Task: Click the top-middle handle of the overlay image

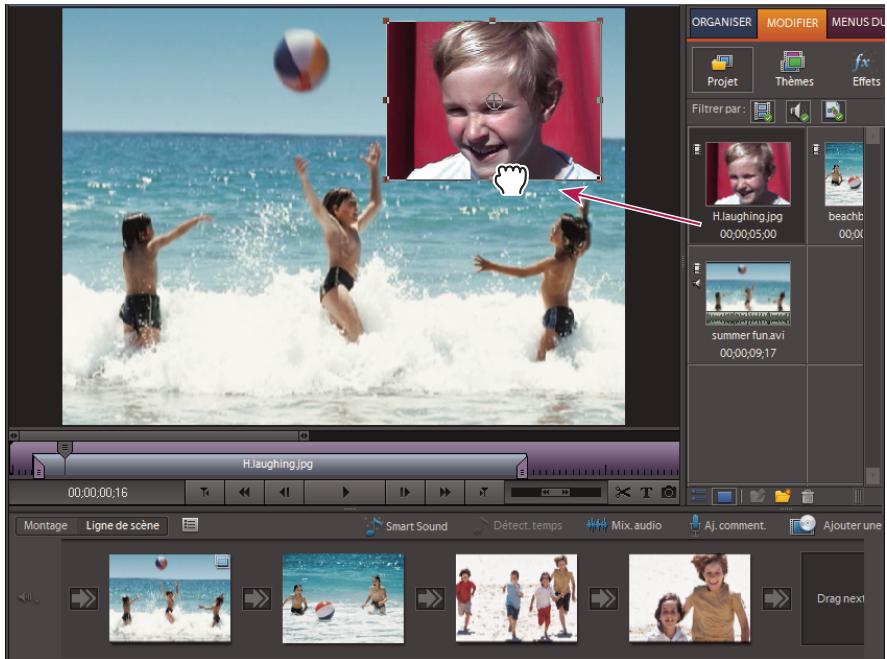Action: (492, 21)
